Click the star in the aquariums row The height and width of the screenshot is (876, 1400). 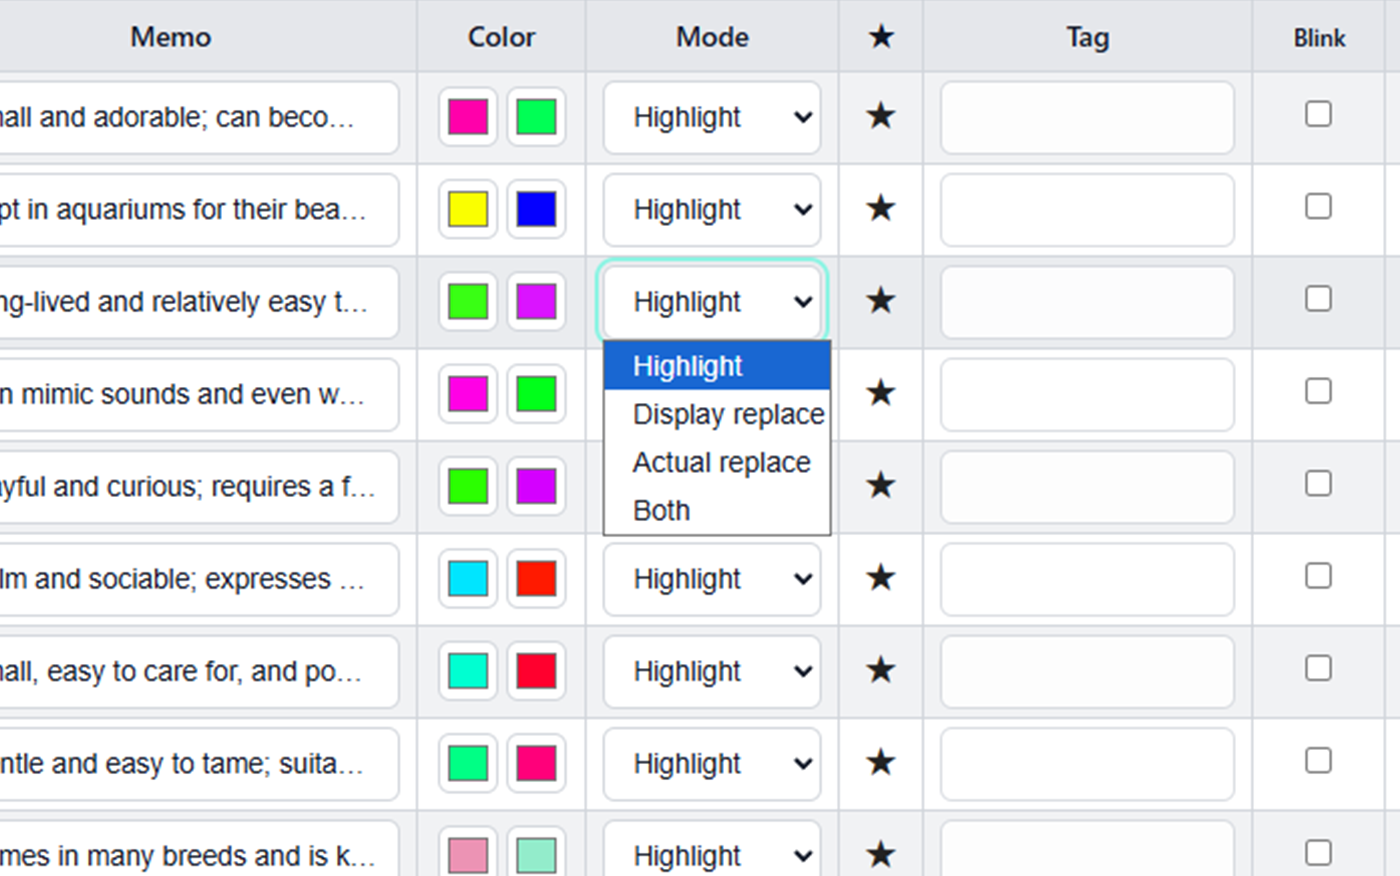tap(880, 209)
